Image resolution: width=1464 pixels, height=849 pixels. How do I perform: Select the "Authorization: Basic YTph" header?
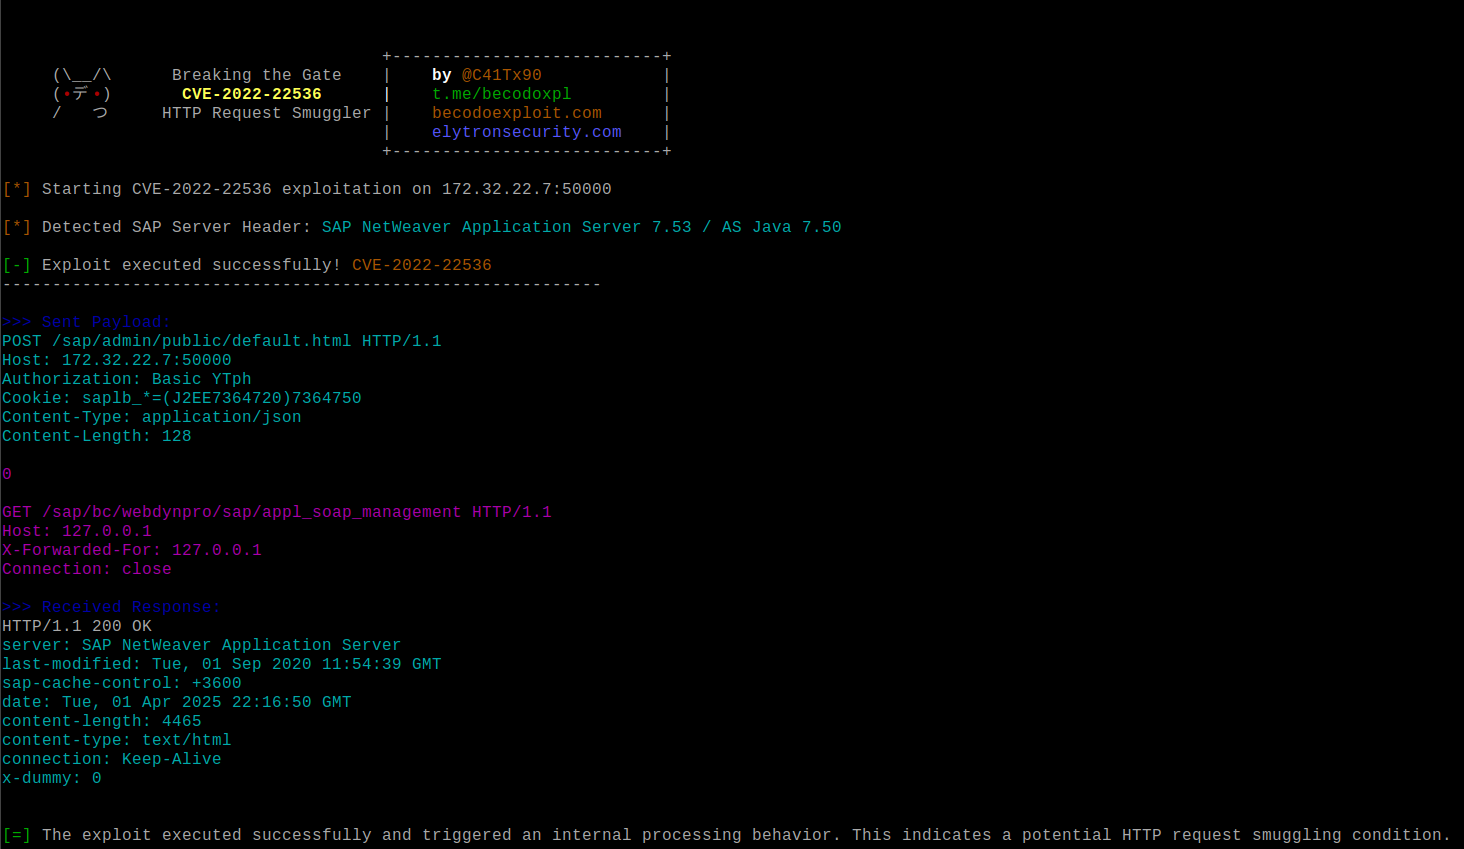tap(127, 379)
